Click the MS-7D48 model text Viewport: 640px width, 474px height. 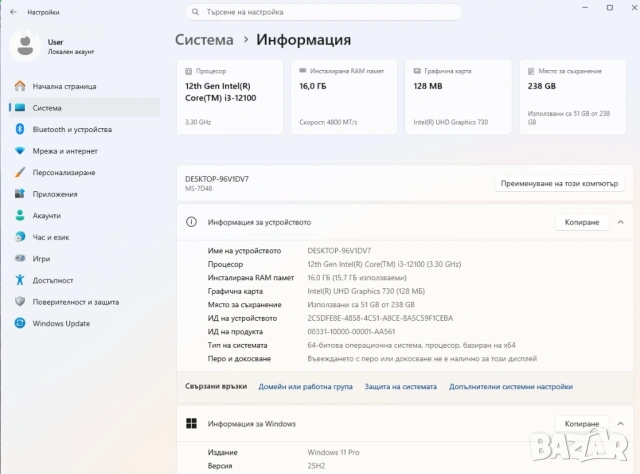(198, 189)
